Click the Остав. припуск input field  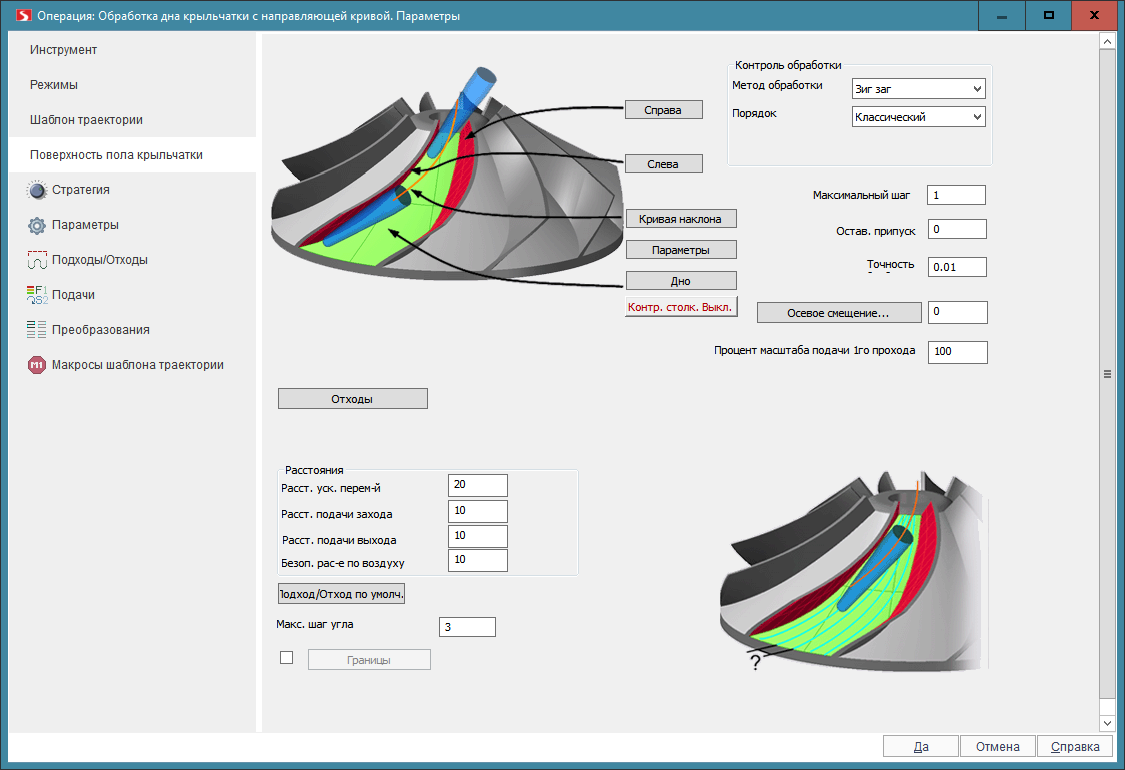(957, 230)
